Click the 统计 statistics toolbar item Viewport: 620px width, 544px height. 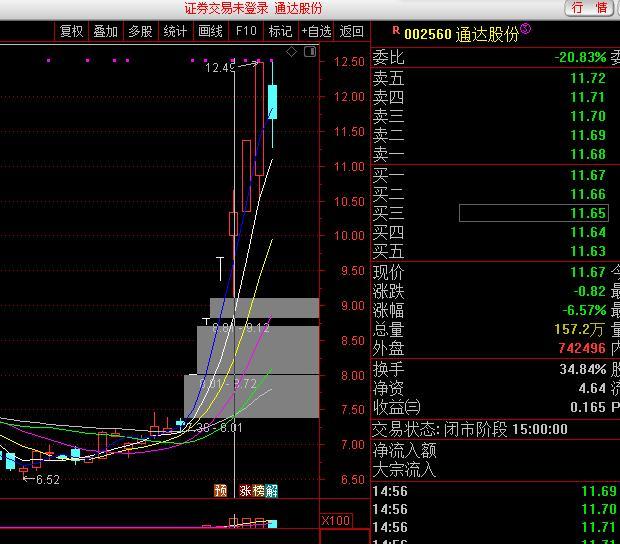click(x=175, y=31)
